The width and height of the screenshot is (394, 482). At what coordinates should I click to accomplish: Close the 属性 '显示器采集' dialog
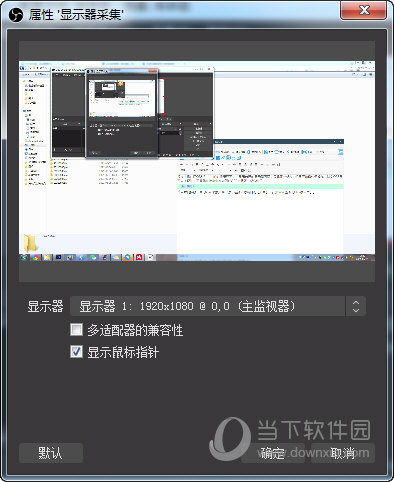coord(364,10)
